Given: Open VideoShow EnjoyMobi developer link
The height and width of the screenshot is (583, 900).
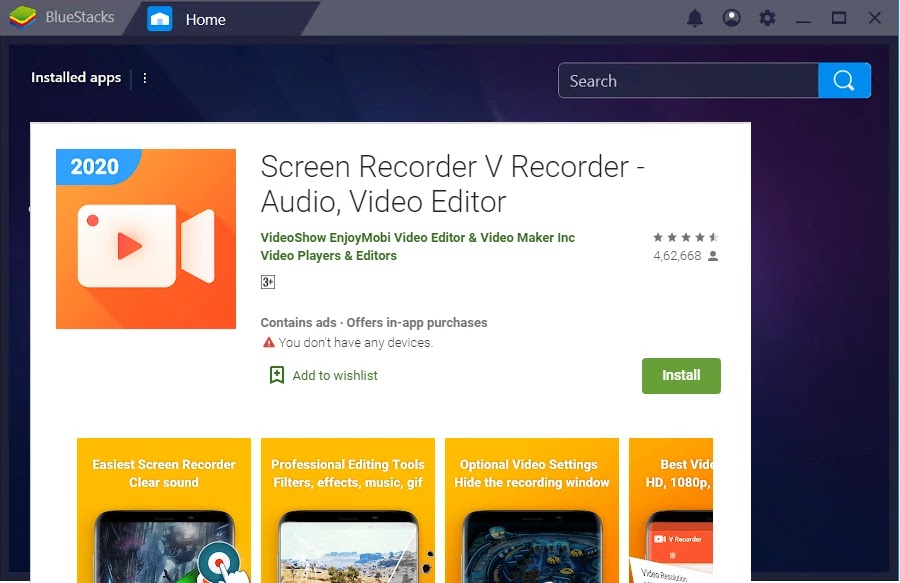Looking at the screenshot, I should coord(417,238).
